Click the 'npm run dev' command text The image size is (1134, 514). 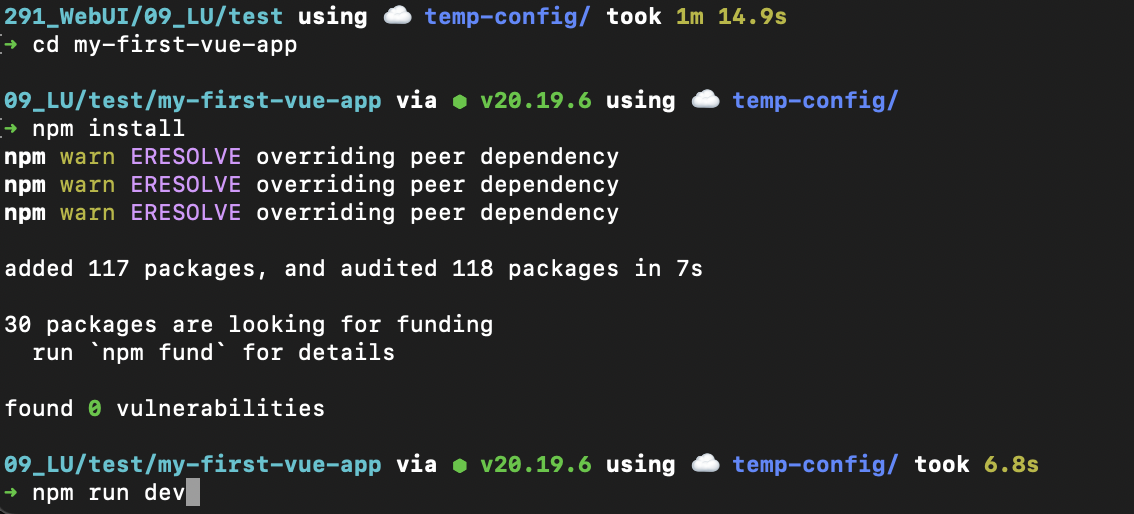tap(101, 493)
